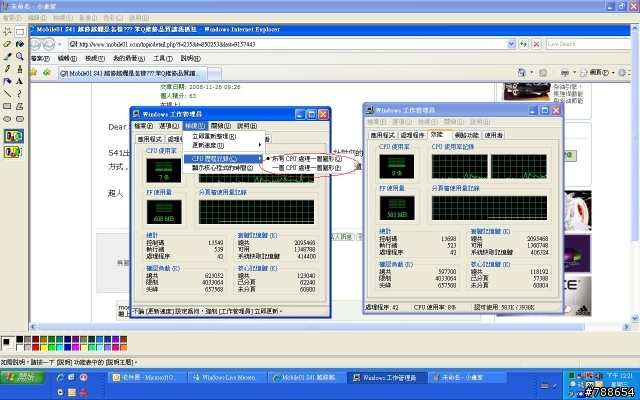
Task: Click the IE Forward arrow button
Action: tap(49, 44)
